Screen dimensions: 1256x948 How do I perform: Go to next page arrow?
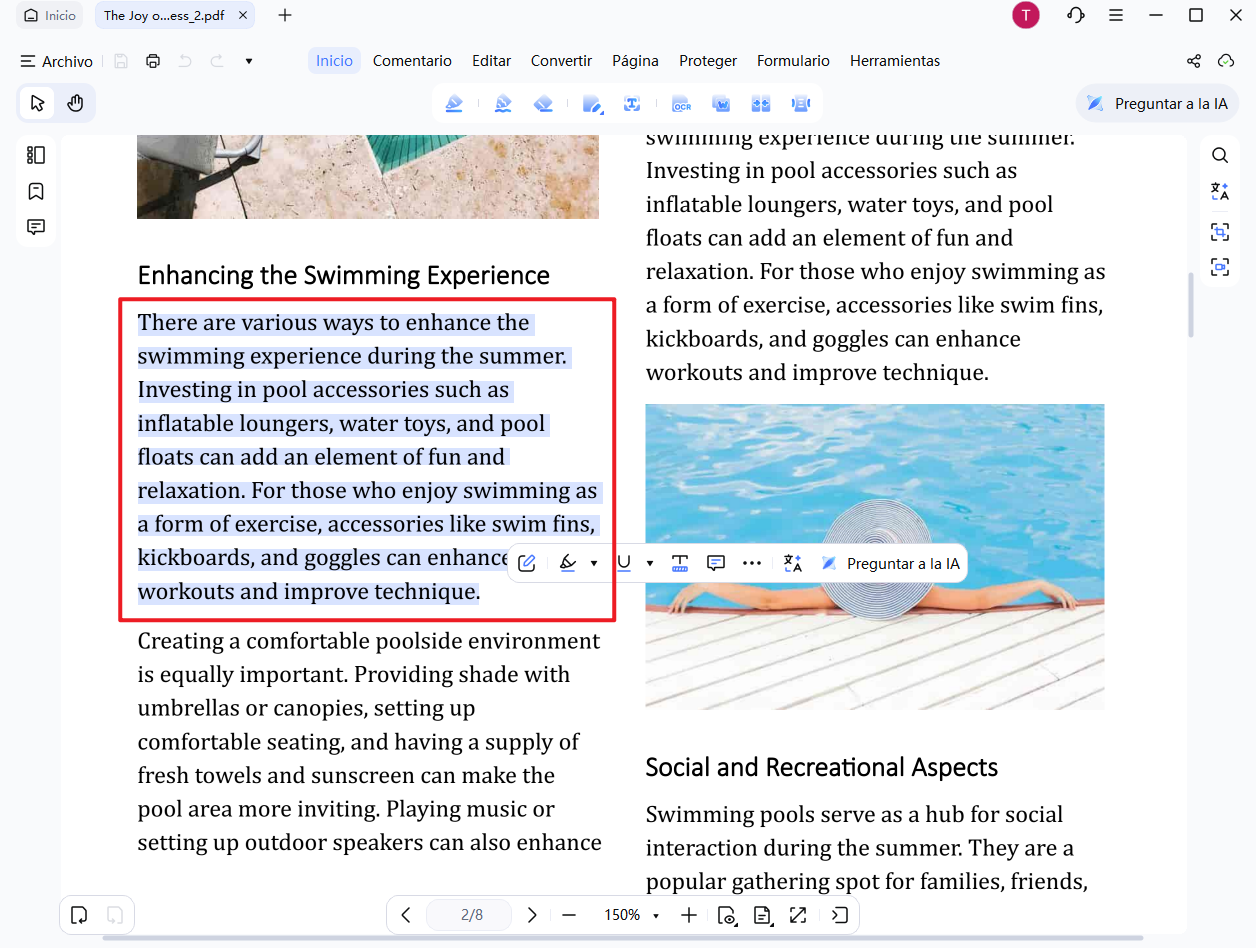532,915
